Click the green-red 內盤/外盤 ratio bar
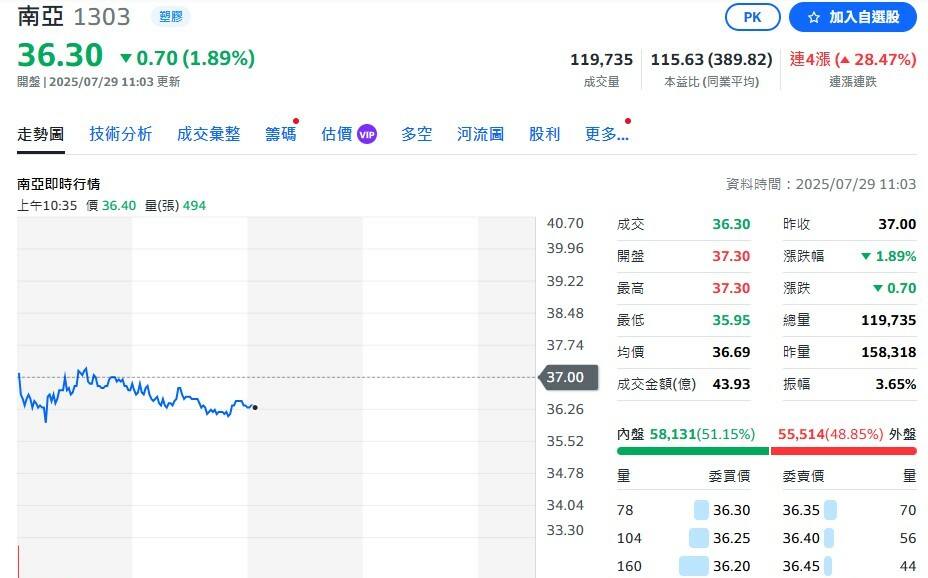Image resolution: width=928 pixels, height=578 pixels. 768,451
